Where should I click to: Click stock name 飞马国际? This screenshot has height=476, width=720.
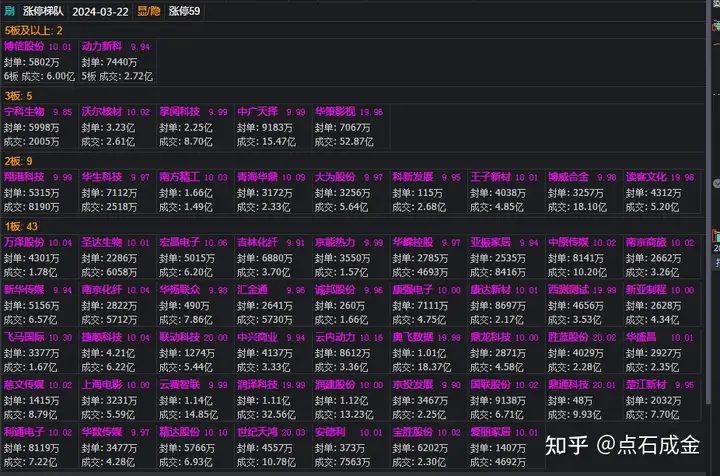(24, 337)
